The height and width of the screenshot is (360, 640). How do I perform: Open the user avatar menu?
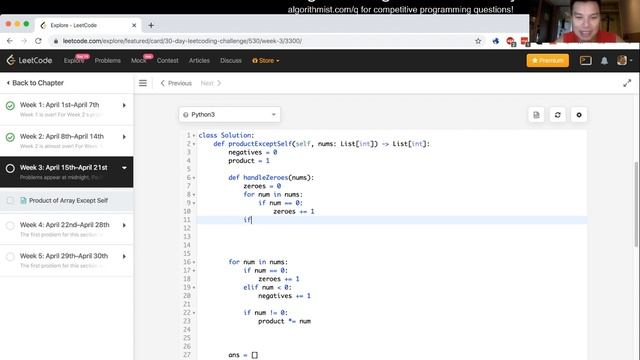[624, 60]
